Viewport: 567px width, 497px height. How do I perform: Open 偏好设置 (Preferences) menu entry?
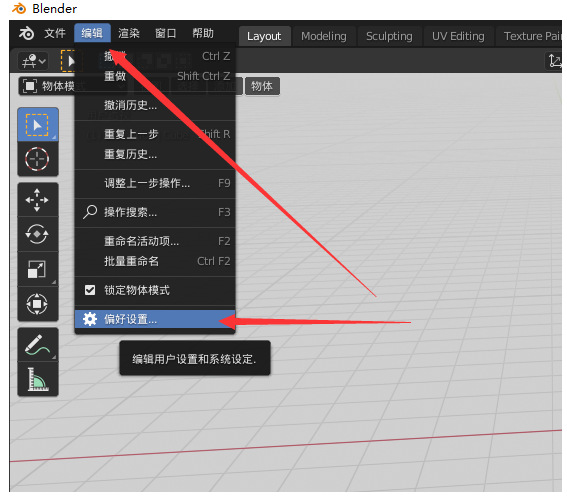pyautogui.click(x=155, y=319)
